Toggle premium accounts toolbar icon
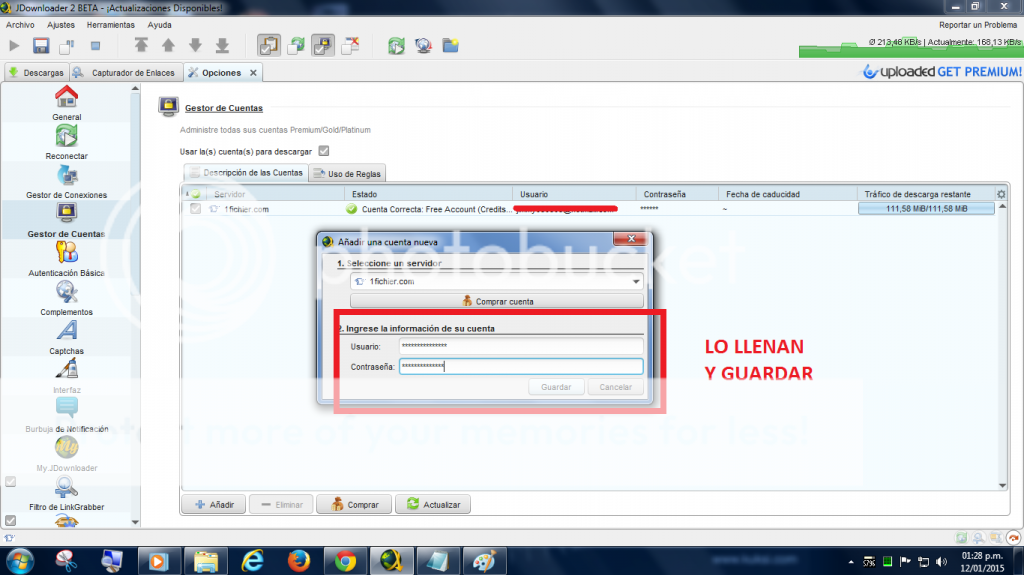 coord(323,45)
